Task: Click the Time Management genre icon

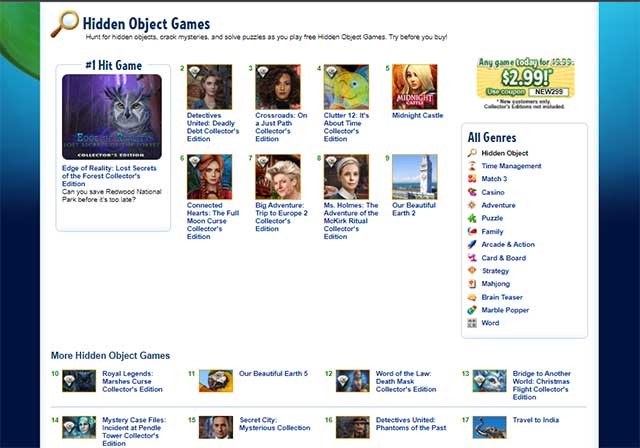Action: (x=472, y=166)
